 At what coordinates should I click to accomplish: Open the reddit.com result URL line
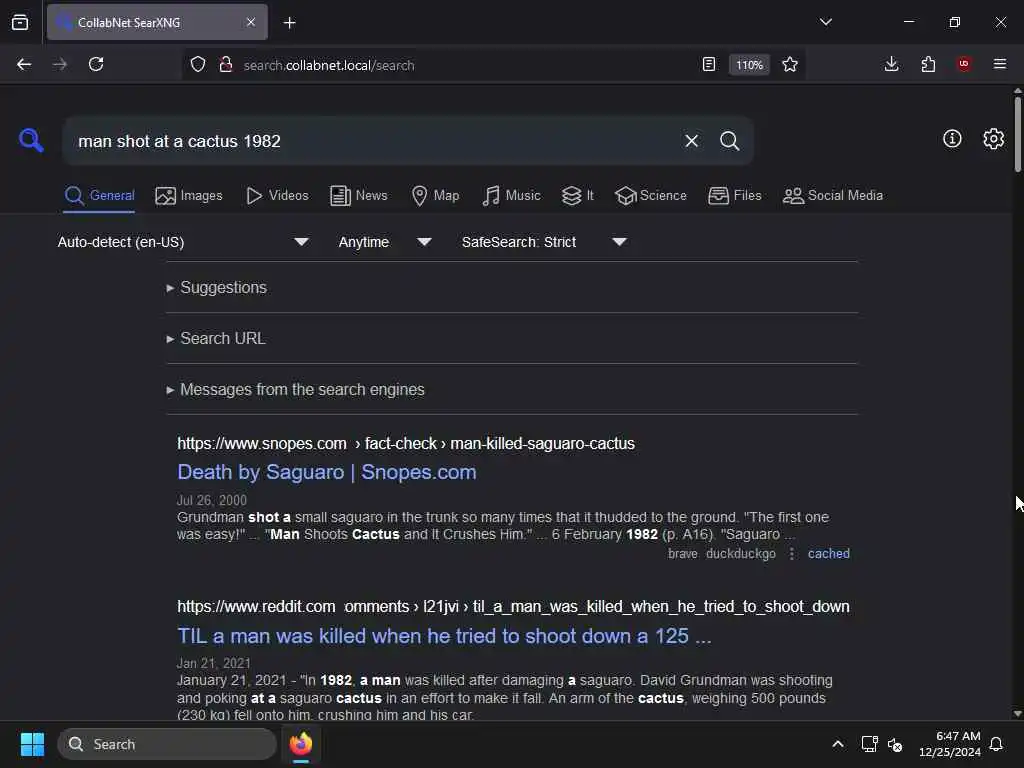click(513, 607)
